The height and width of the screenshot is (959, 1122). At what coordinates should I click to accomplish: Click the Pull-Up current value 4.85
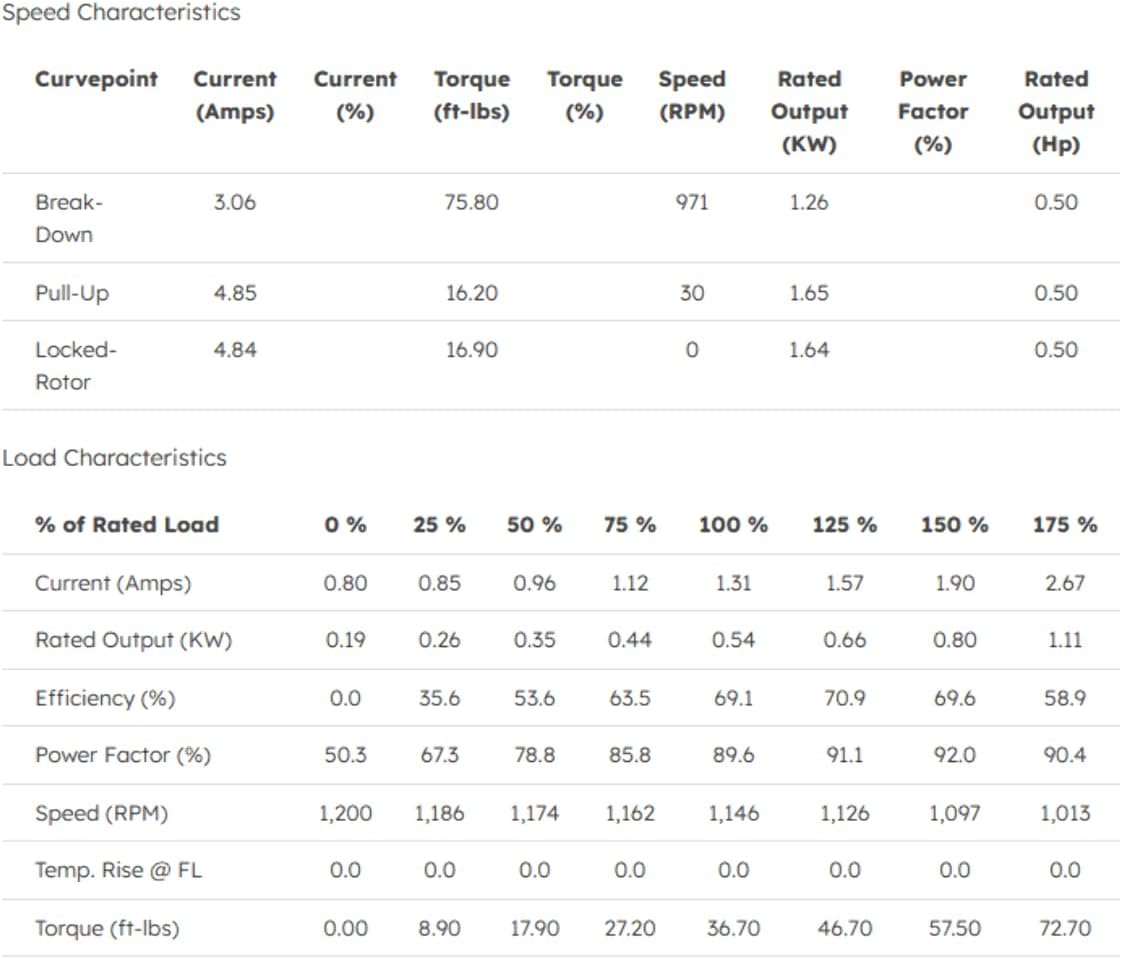point(235,293)
